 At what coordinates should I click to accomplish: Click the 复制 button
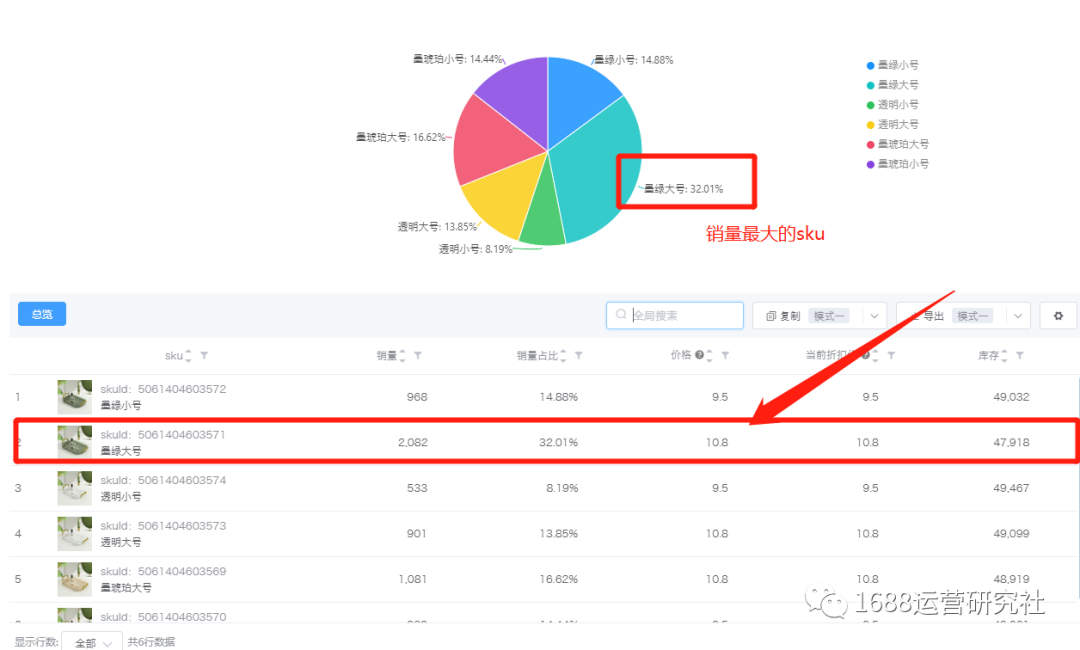pos(792,314)
